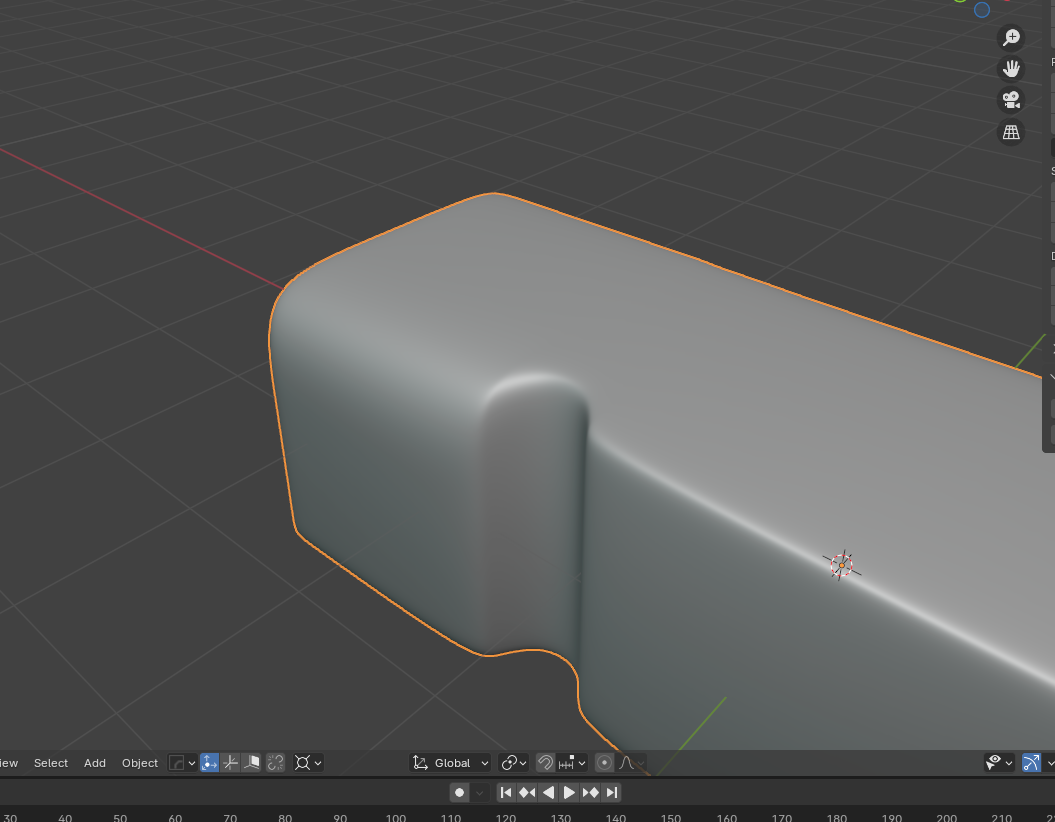Click frame 80 on the timeline ruler
Image resolution: width=1055 pixels, height=822 pixels.
285,817
